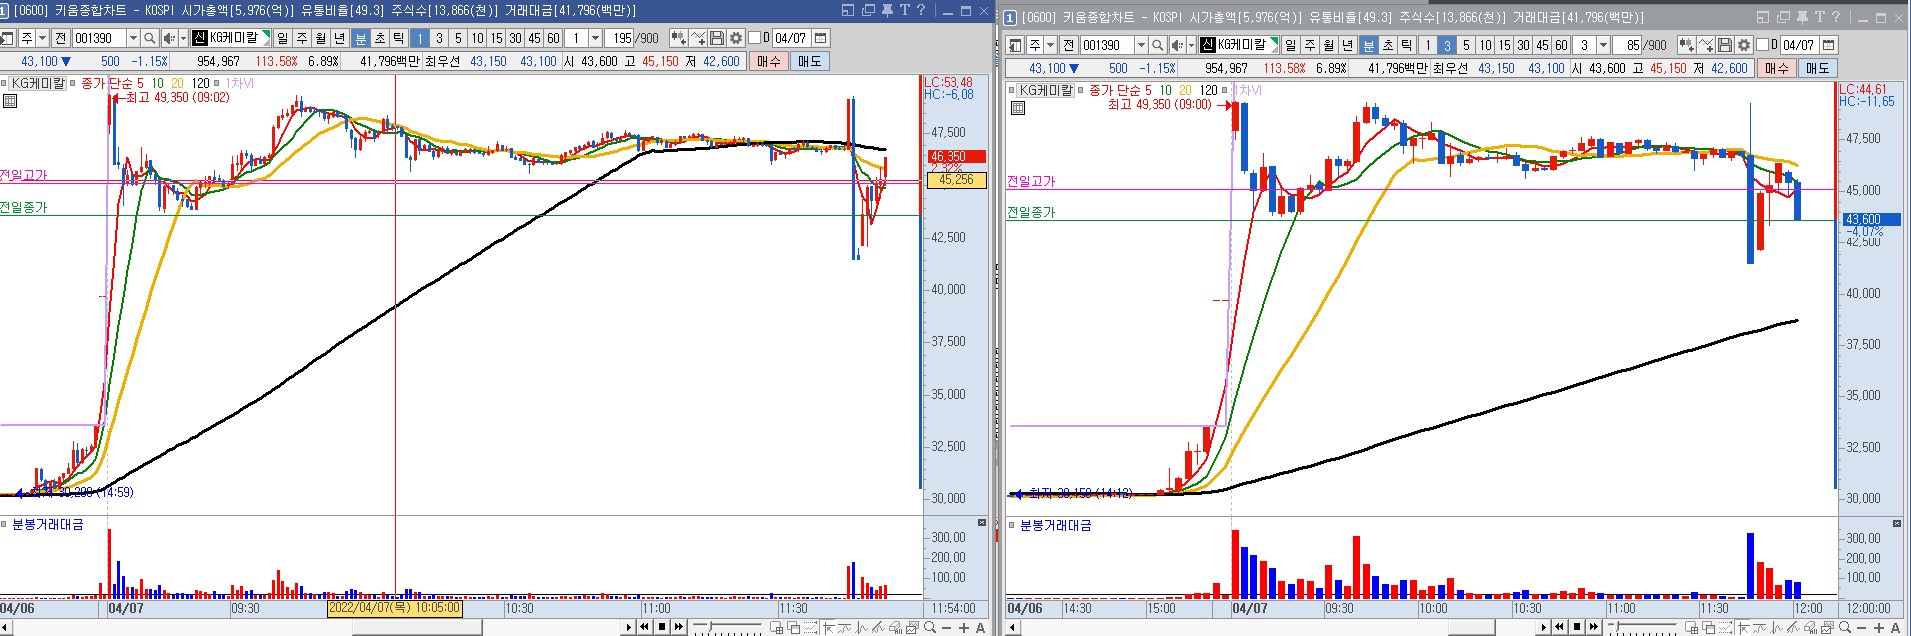The height and width of the screenshot is (636, 1911).
Task: Switch right chart to 월 monthly period
Action: click(1328, 45)
